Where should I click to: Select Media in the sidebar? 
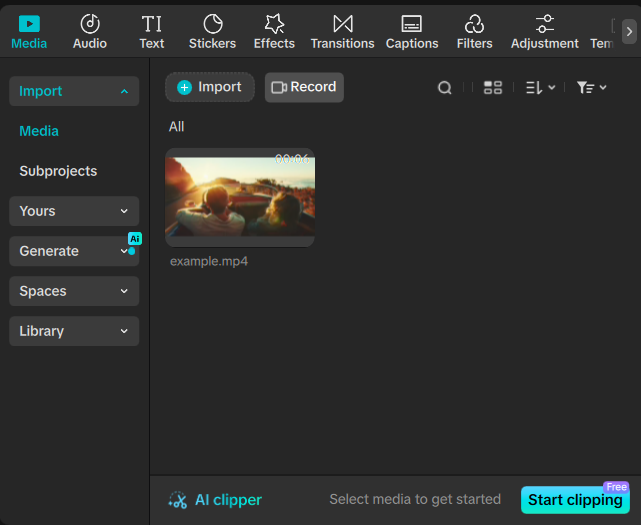(39, 131)
